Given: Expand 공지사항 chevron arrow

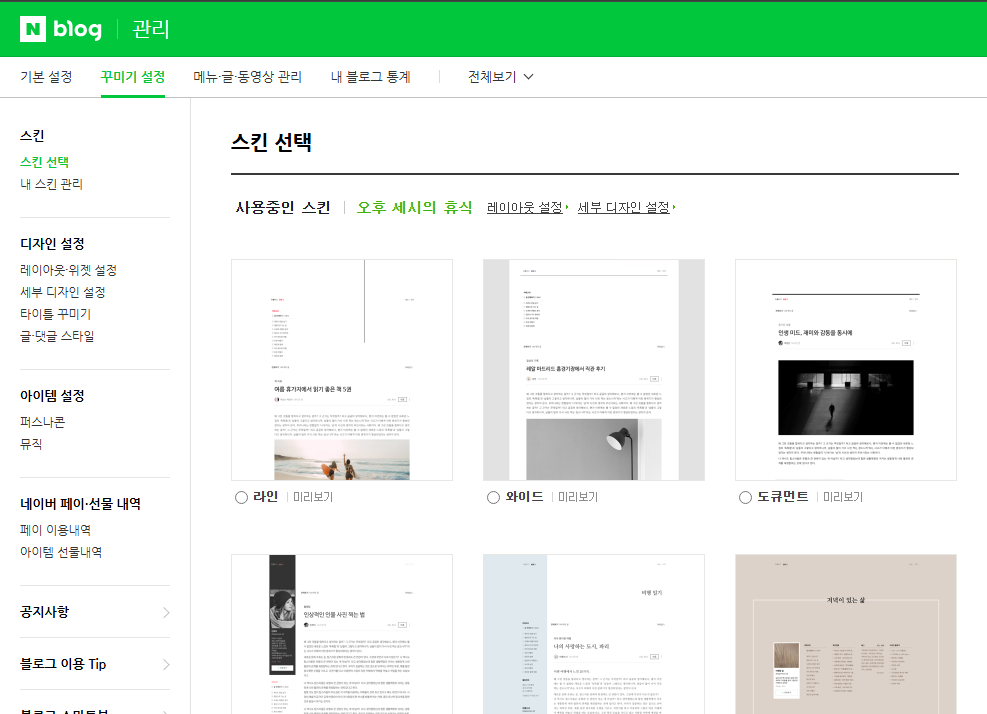Looking at the screenshot, I should [x=166, y=613].
